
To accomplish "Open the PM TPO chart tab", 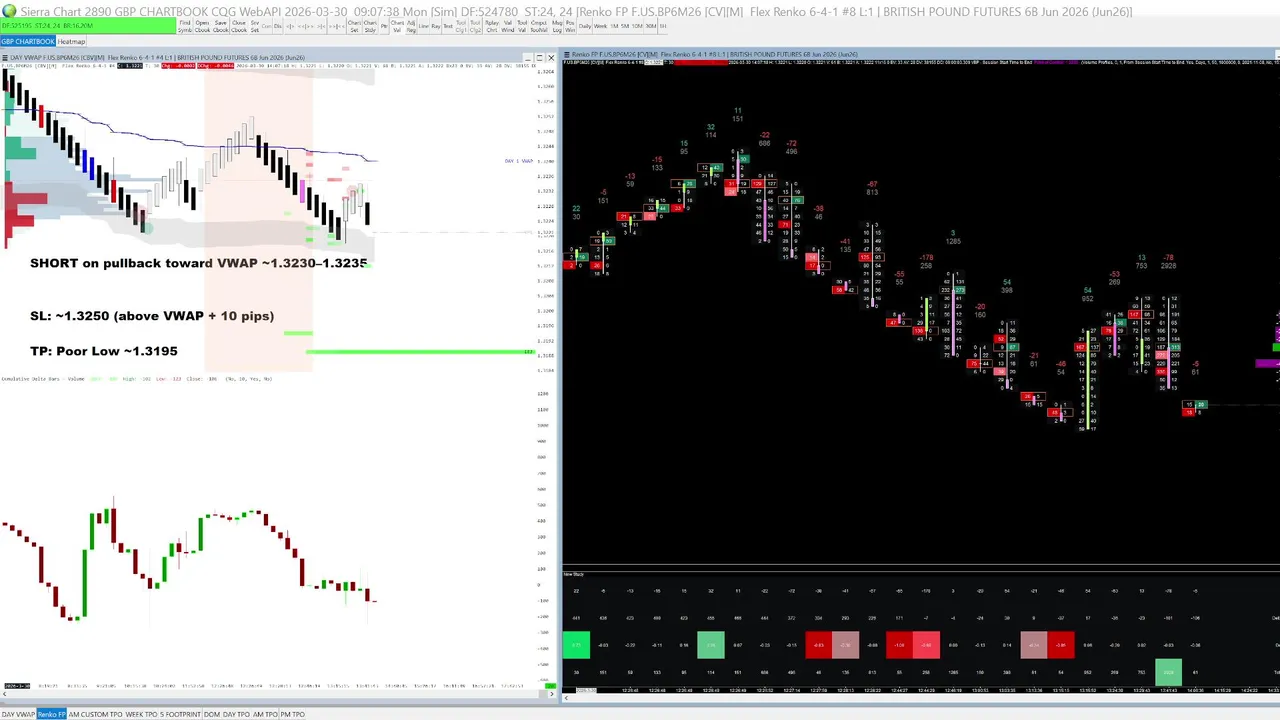I will pos(292,714).
